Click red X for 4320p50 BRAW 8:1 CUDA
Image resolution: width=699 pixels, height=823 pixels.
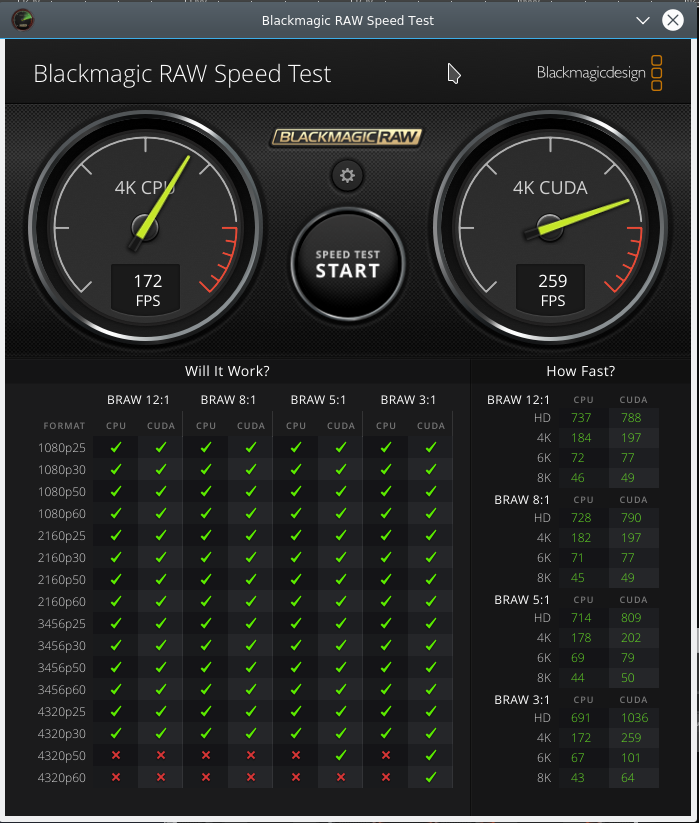point(251,755)
